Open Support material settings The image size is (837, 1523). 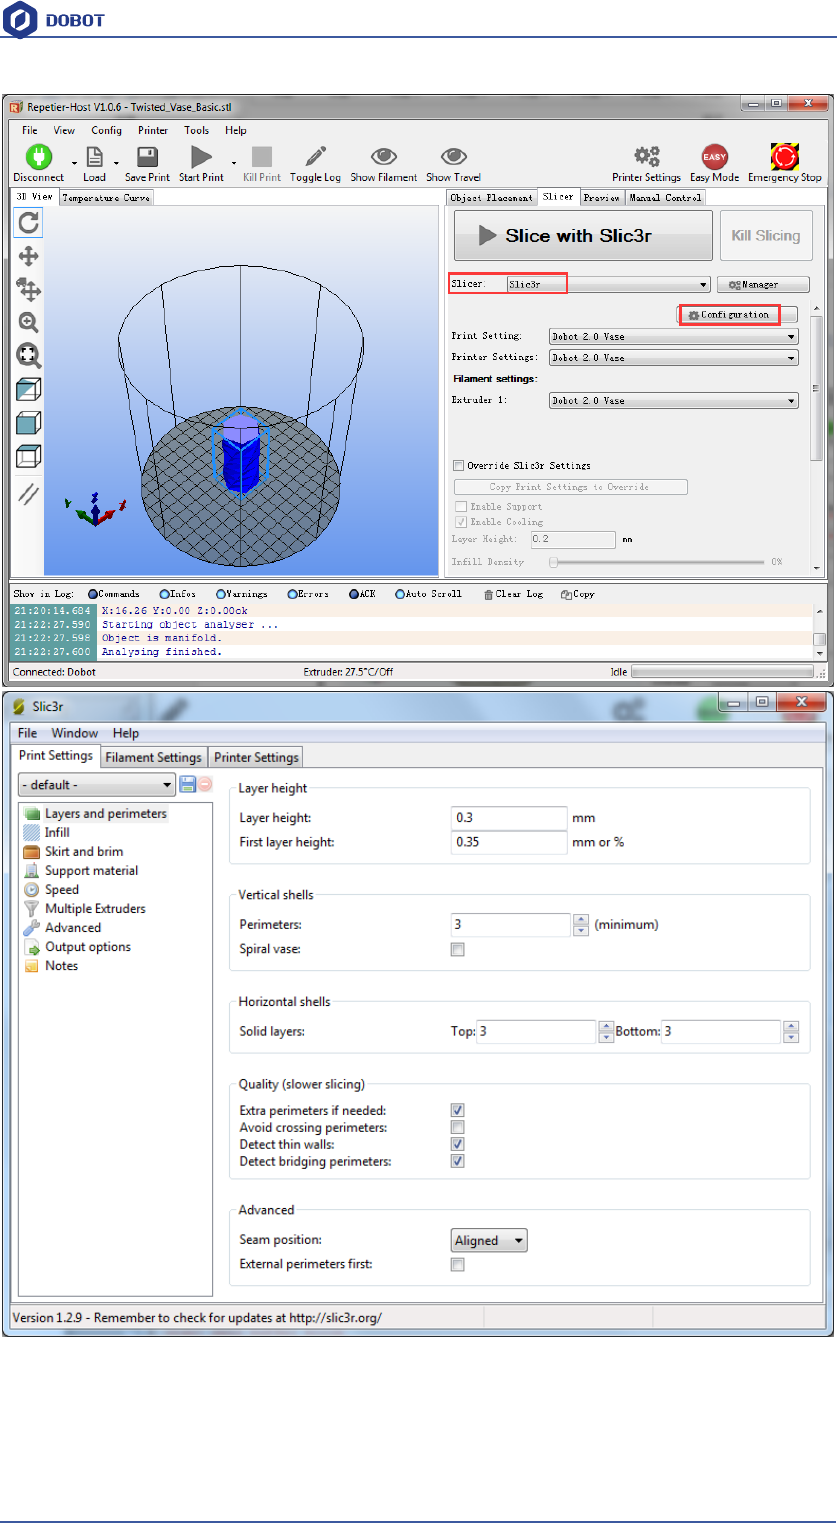[x=91, y=870]
